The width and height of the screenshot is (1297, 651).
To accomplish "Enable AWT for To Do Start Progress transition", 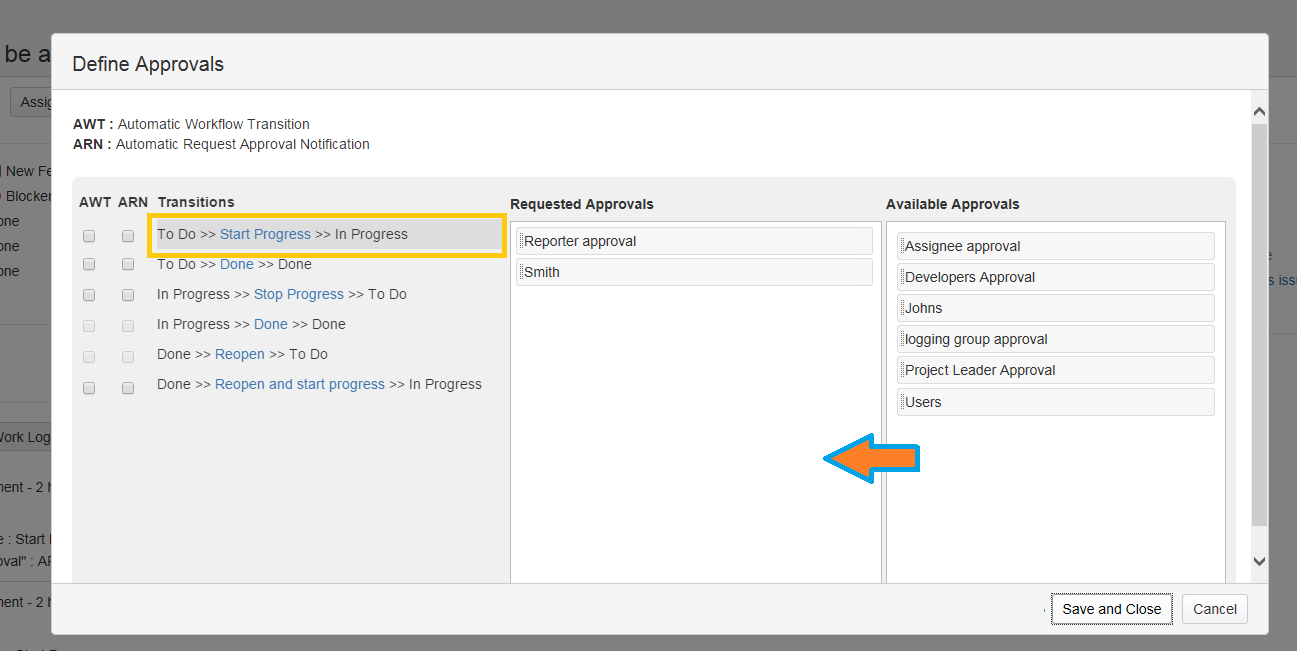I will point(89,236).
